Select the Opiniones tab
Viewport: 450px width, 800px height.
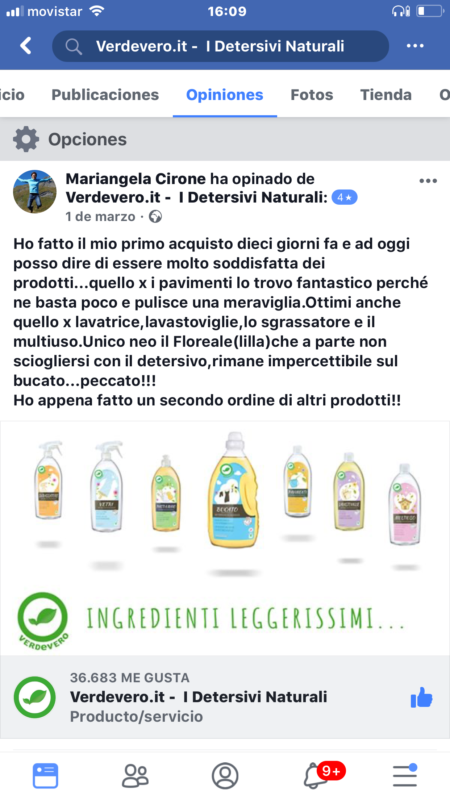pyautogui.click(x=224, y=95)
